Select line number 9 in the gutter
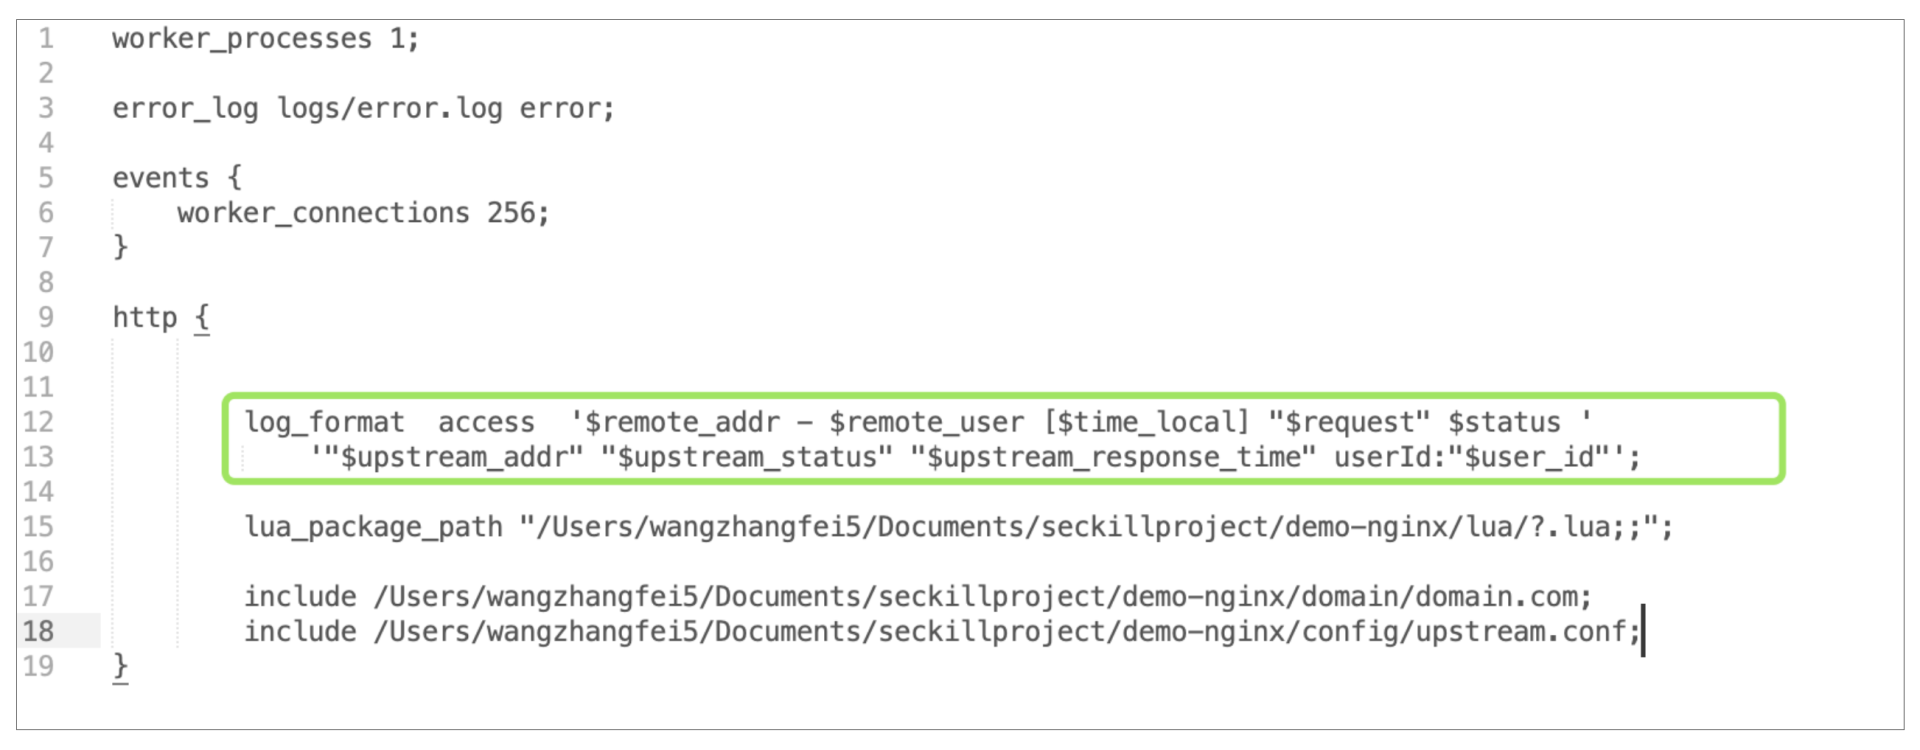The width and height of the screenshot is (1920, 750). [46, 317]
